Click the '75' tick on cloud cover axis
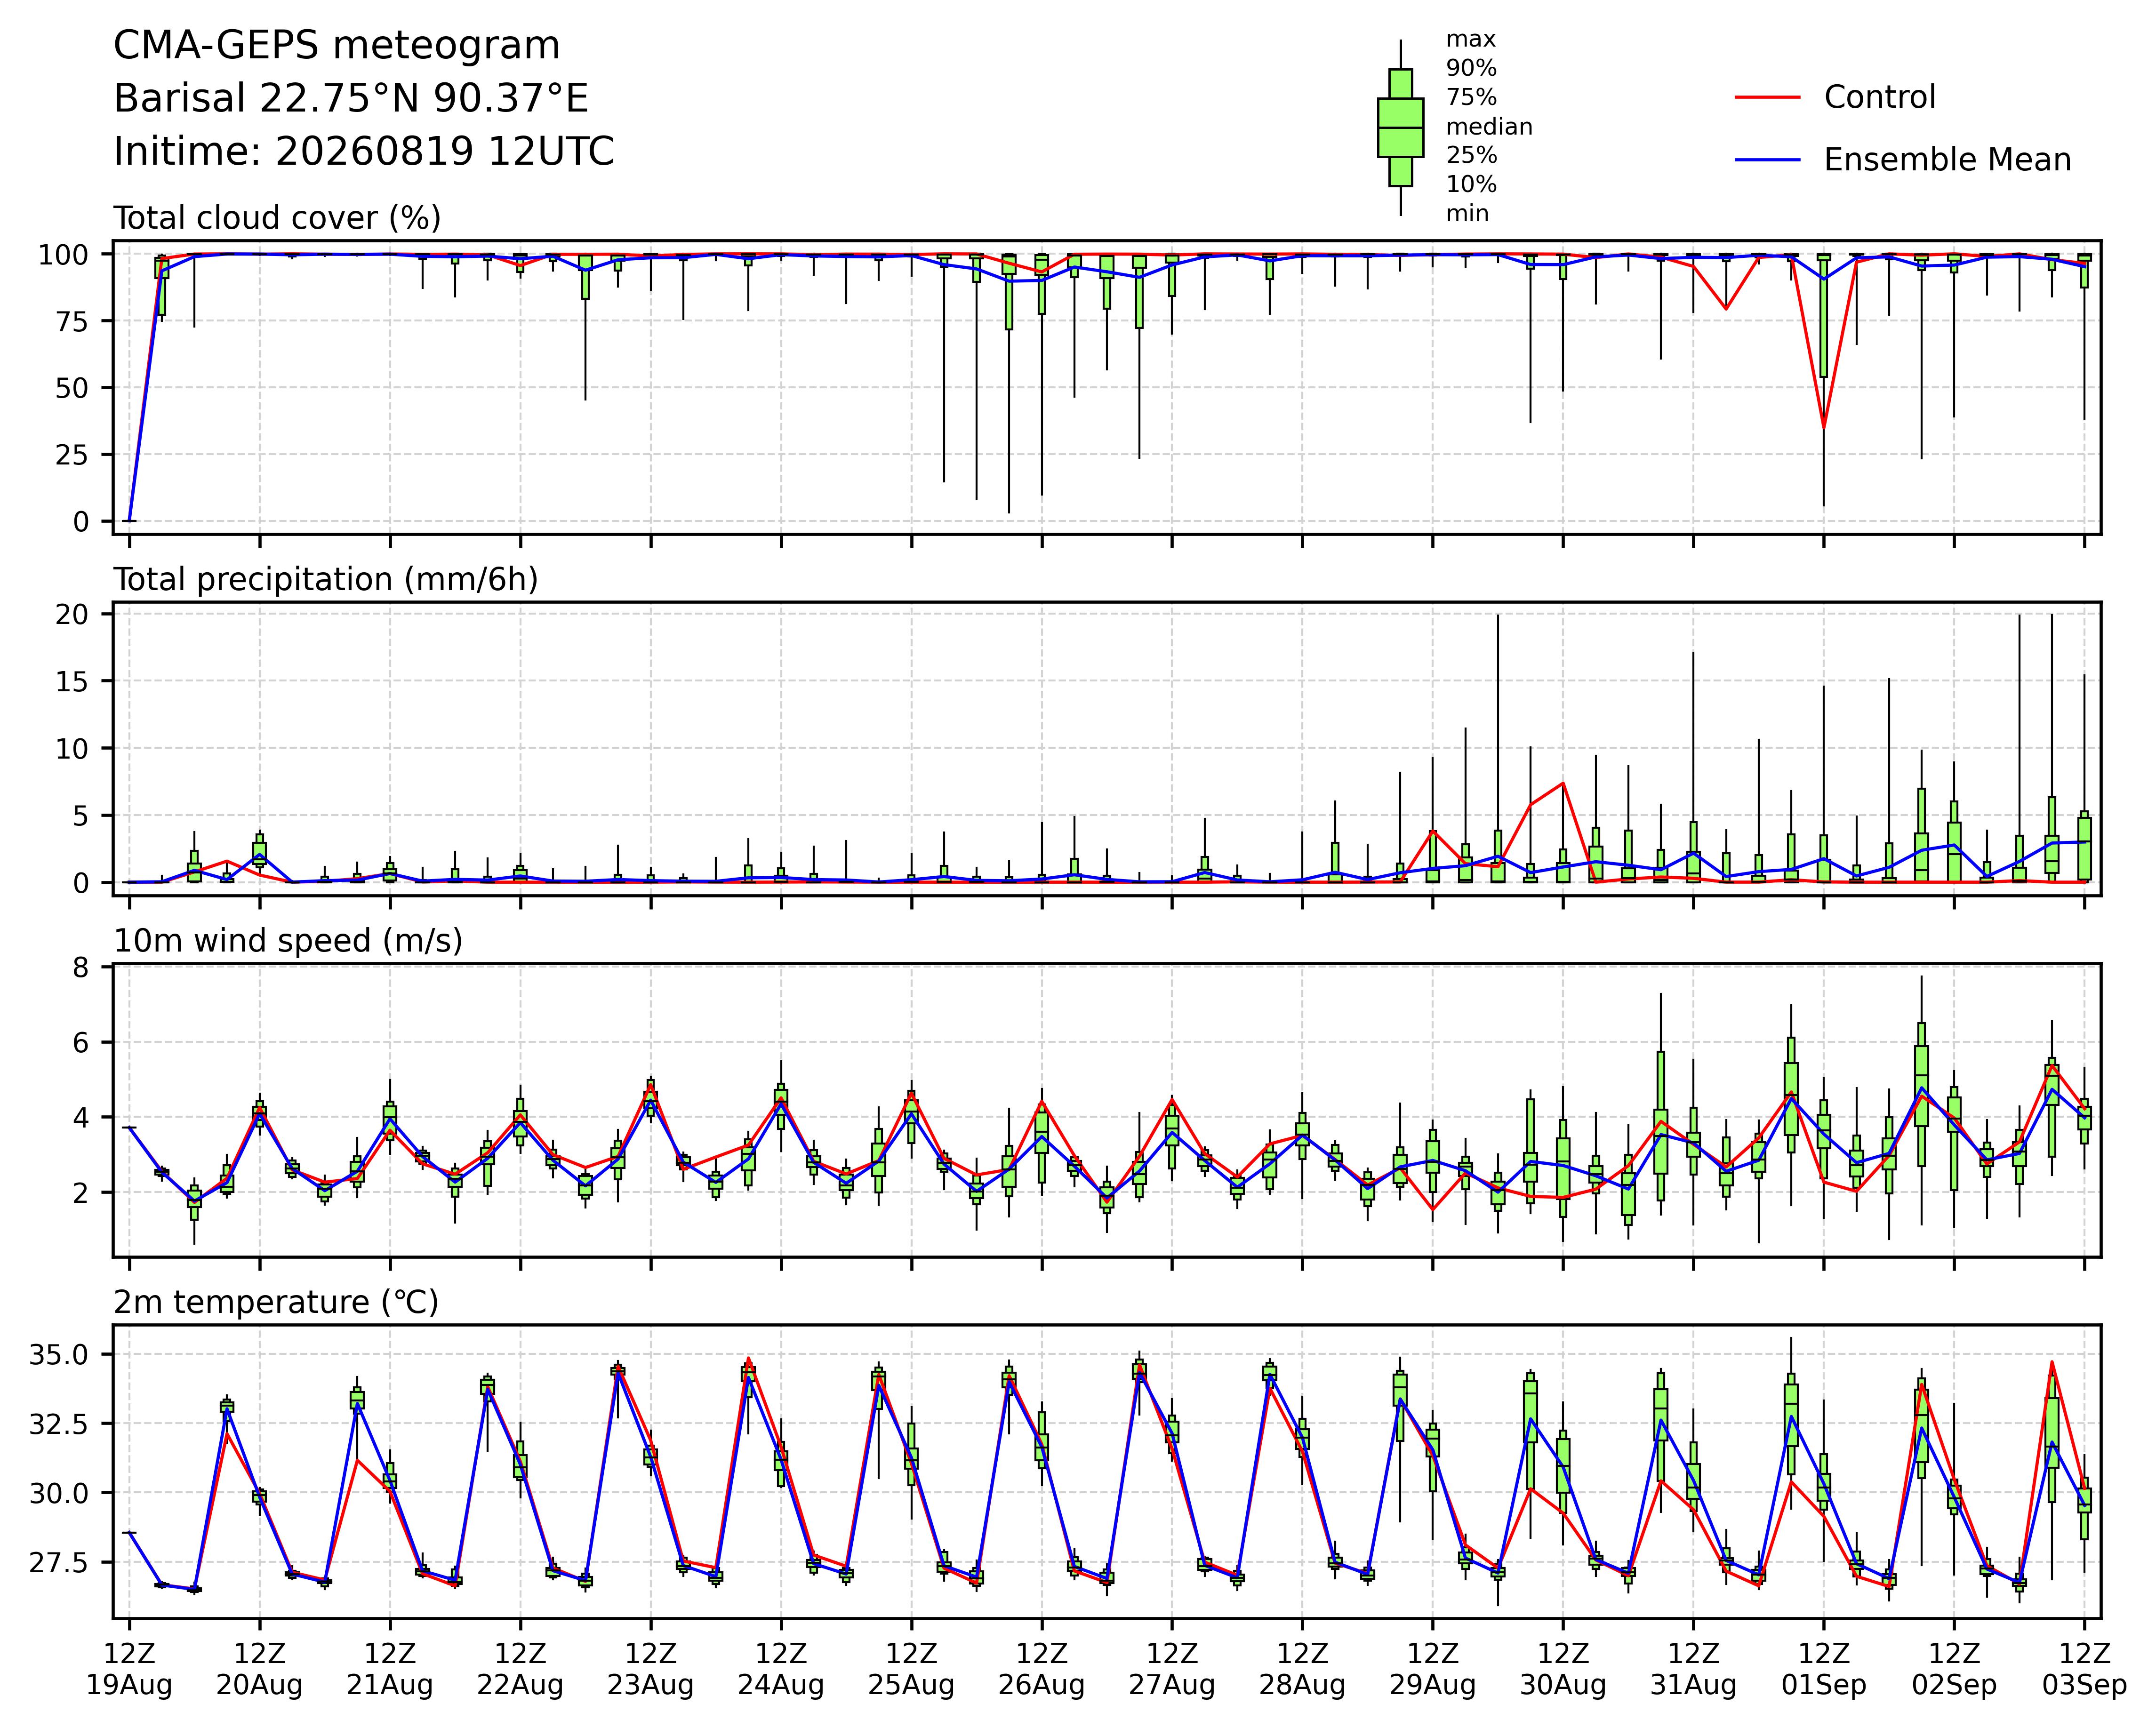This screenshot has height=1728, width=2156. 73,321
